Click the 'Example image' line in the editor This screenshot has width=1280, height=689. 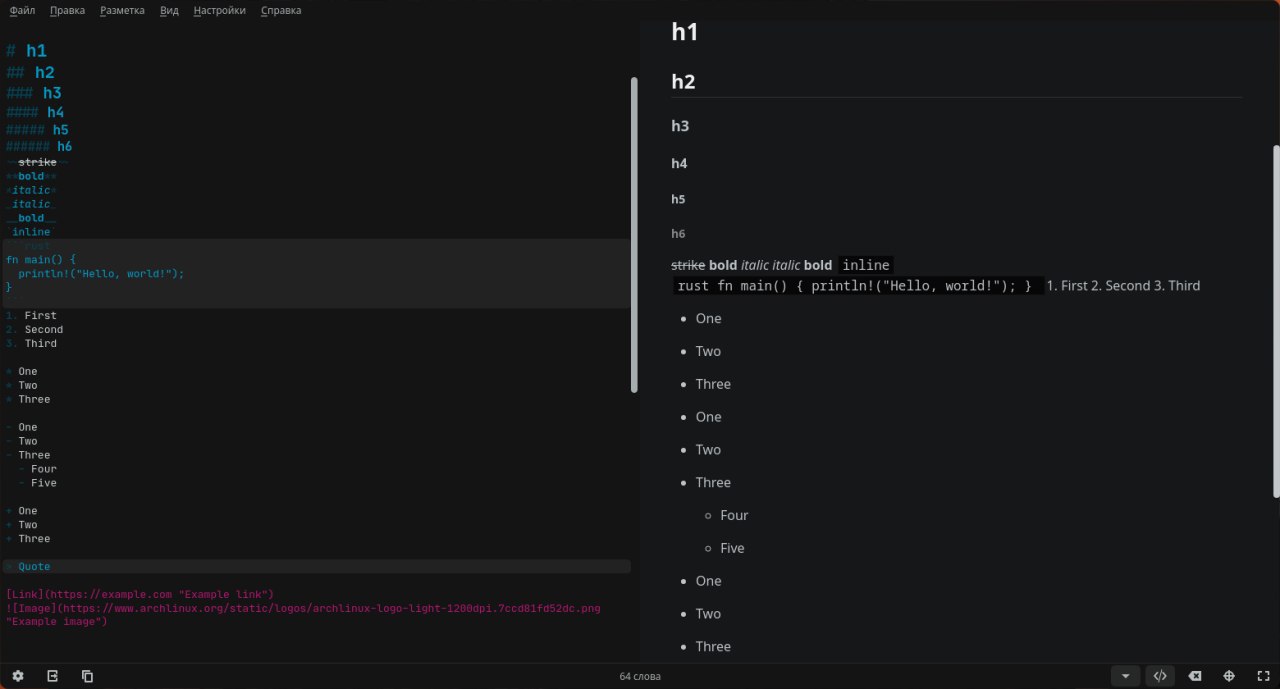coord(56,622)
